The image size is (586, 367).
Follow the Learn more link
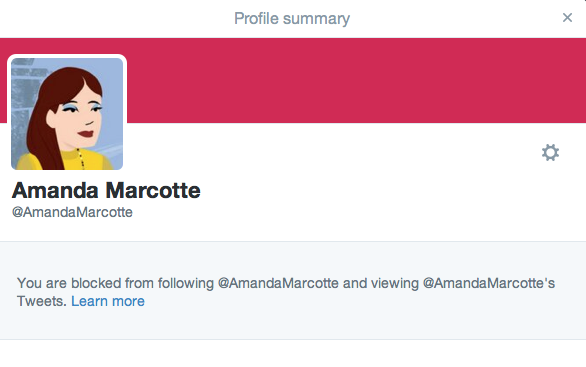tap(108, 301)
